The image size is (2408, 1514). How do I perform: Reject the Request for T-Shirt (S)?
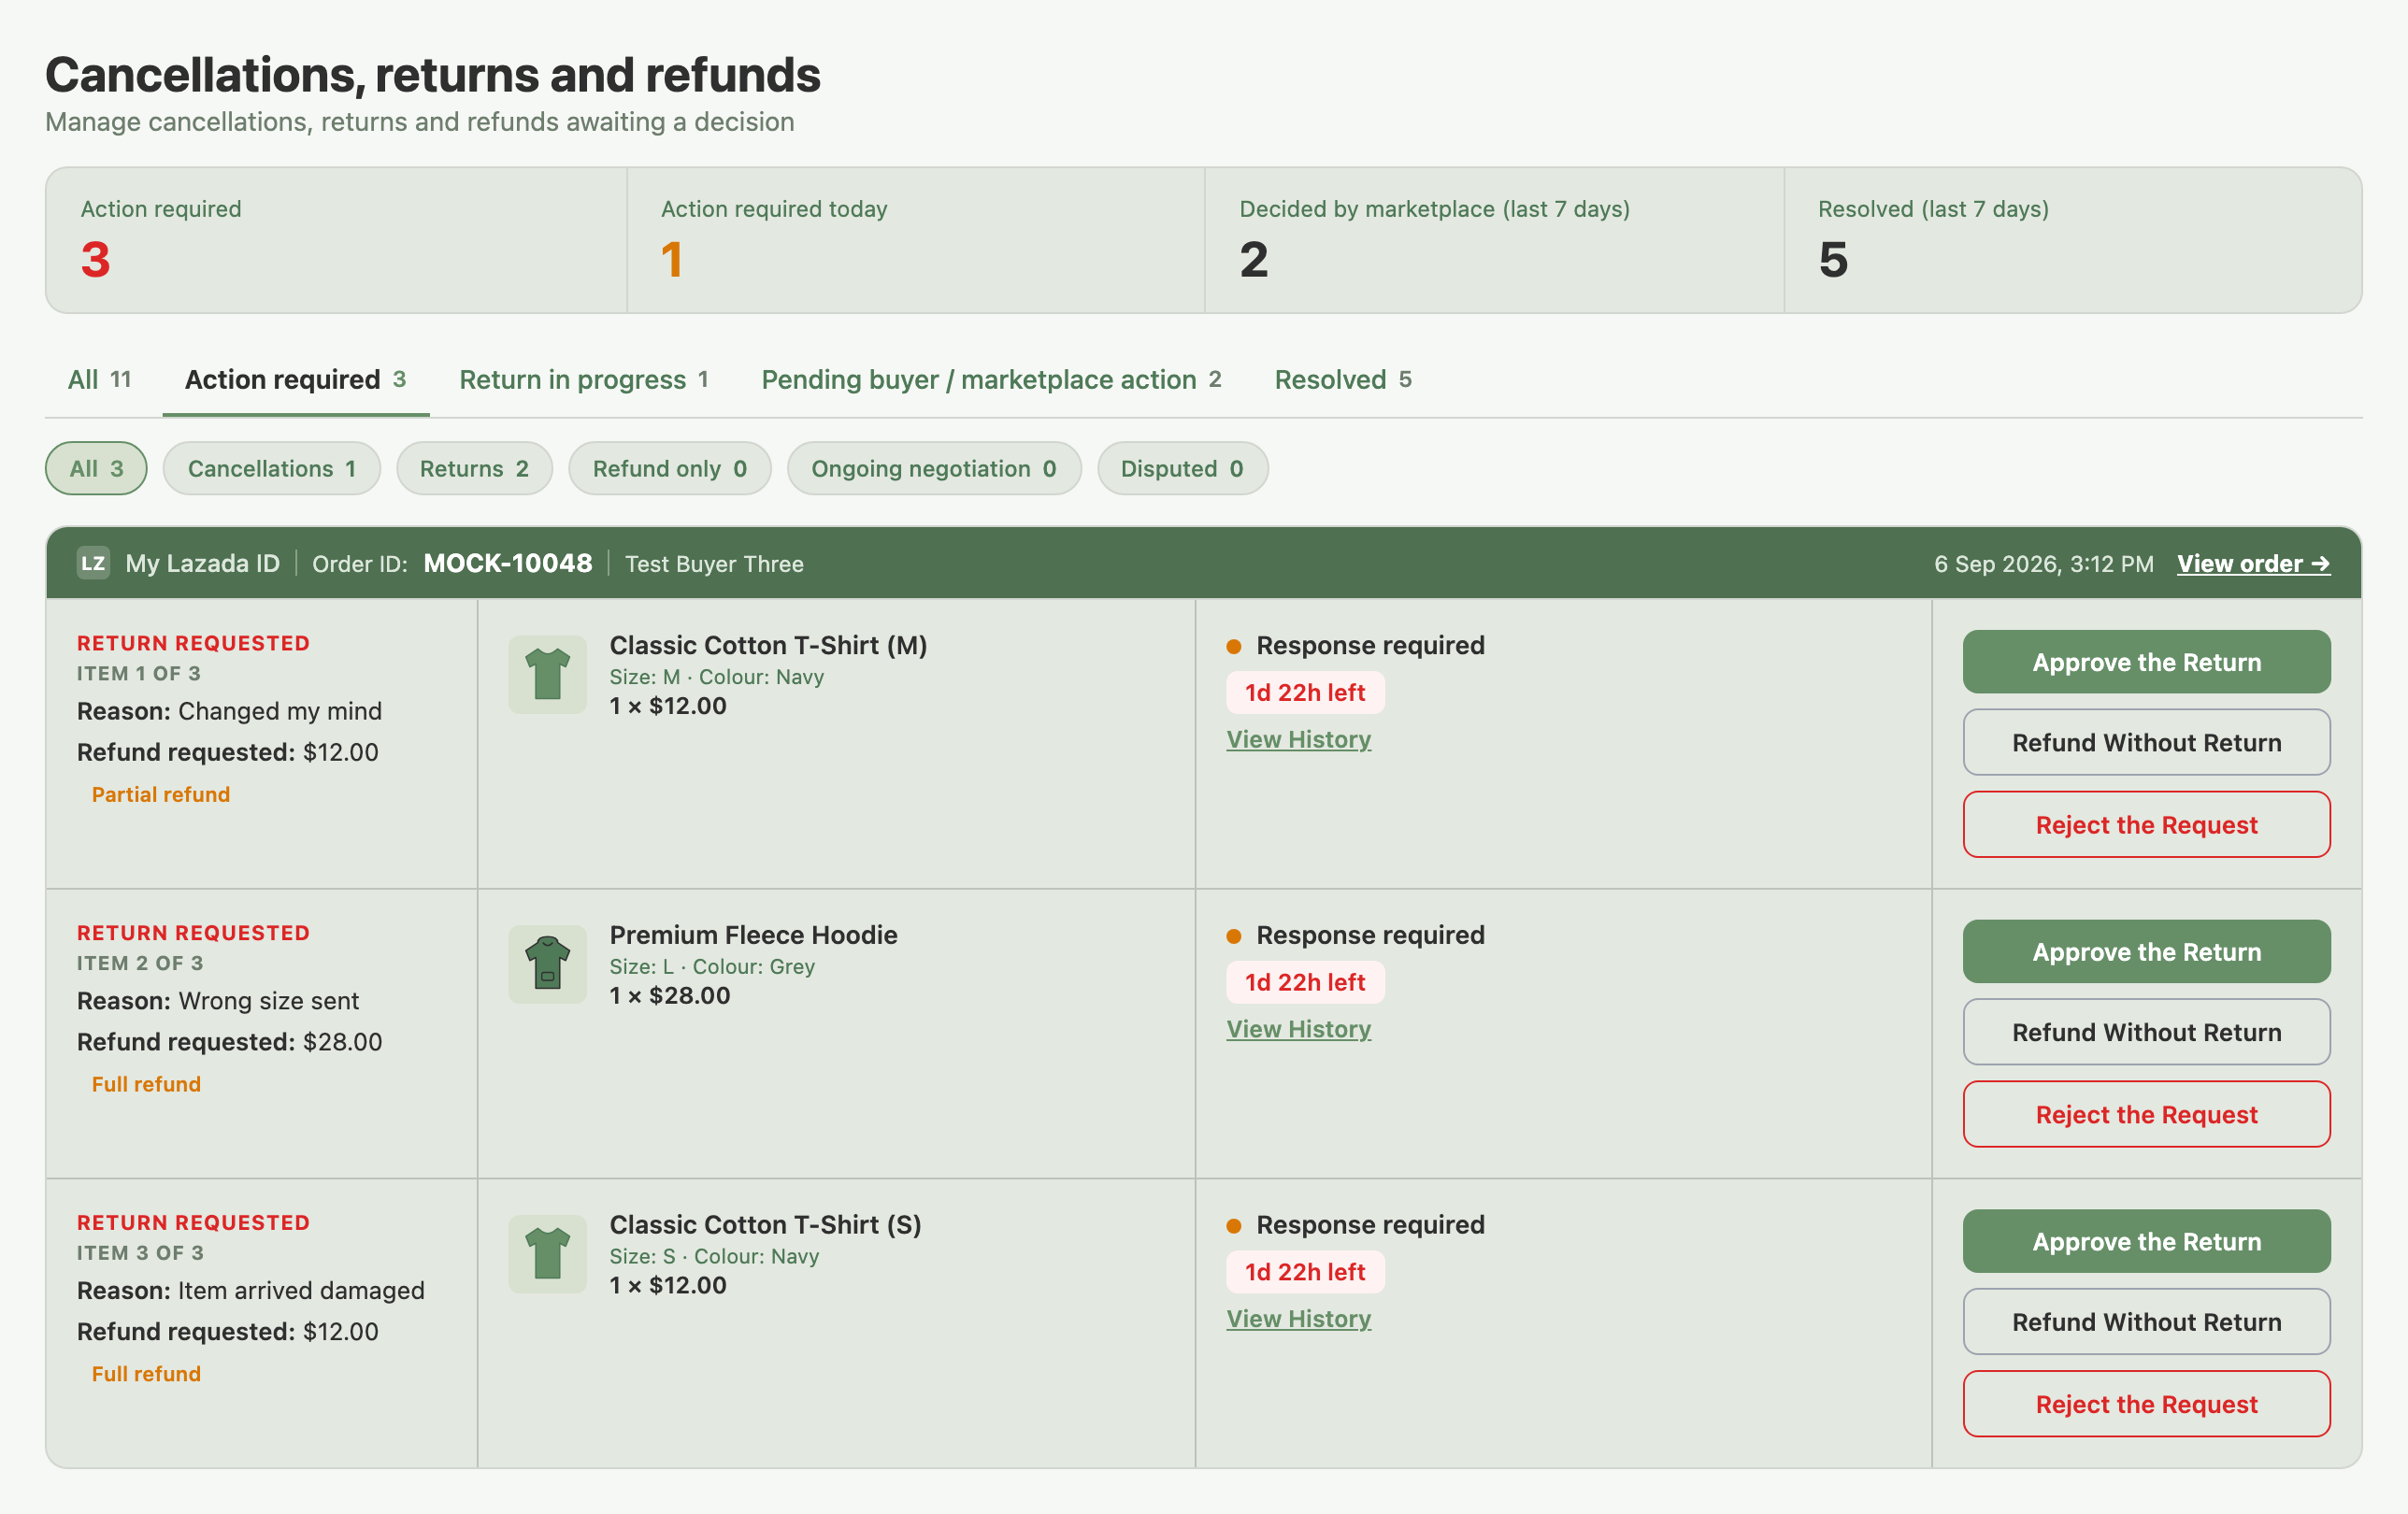click(2147, 1405)
